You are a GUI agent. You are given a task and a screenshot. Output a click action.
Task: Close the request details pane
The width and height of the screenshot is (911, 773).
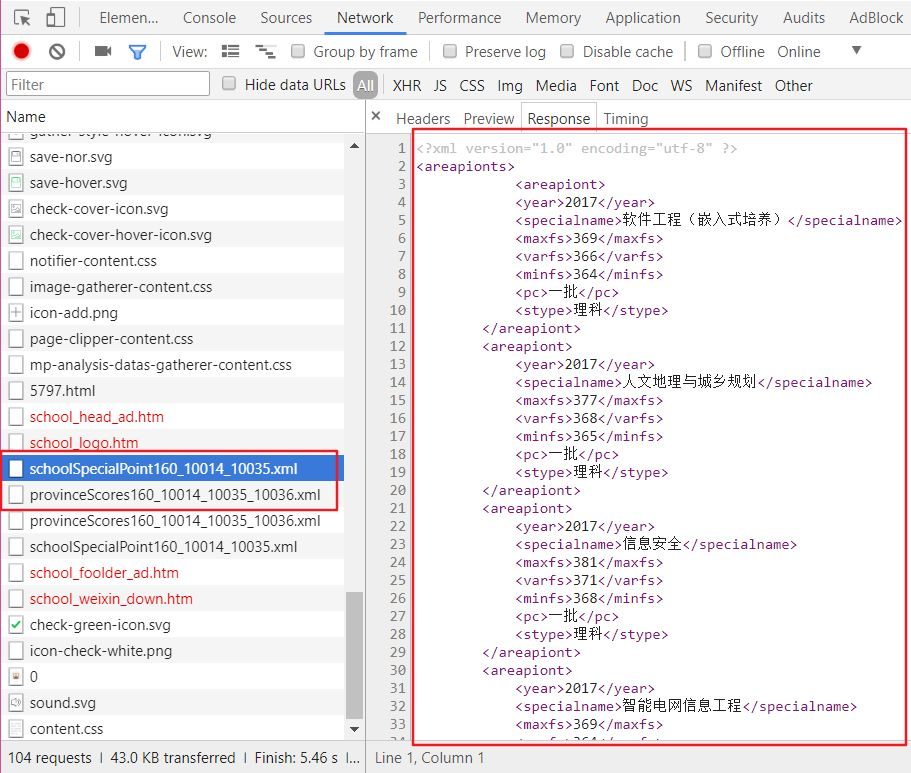[x=376, y=116]
